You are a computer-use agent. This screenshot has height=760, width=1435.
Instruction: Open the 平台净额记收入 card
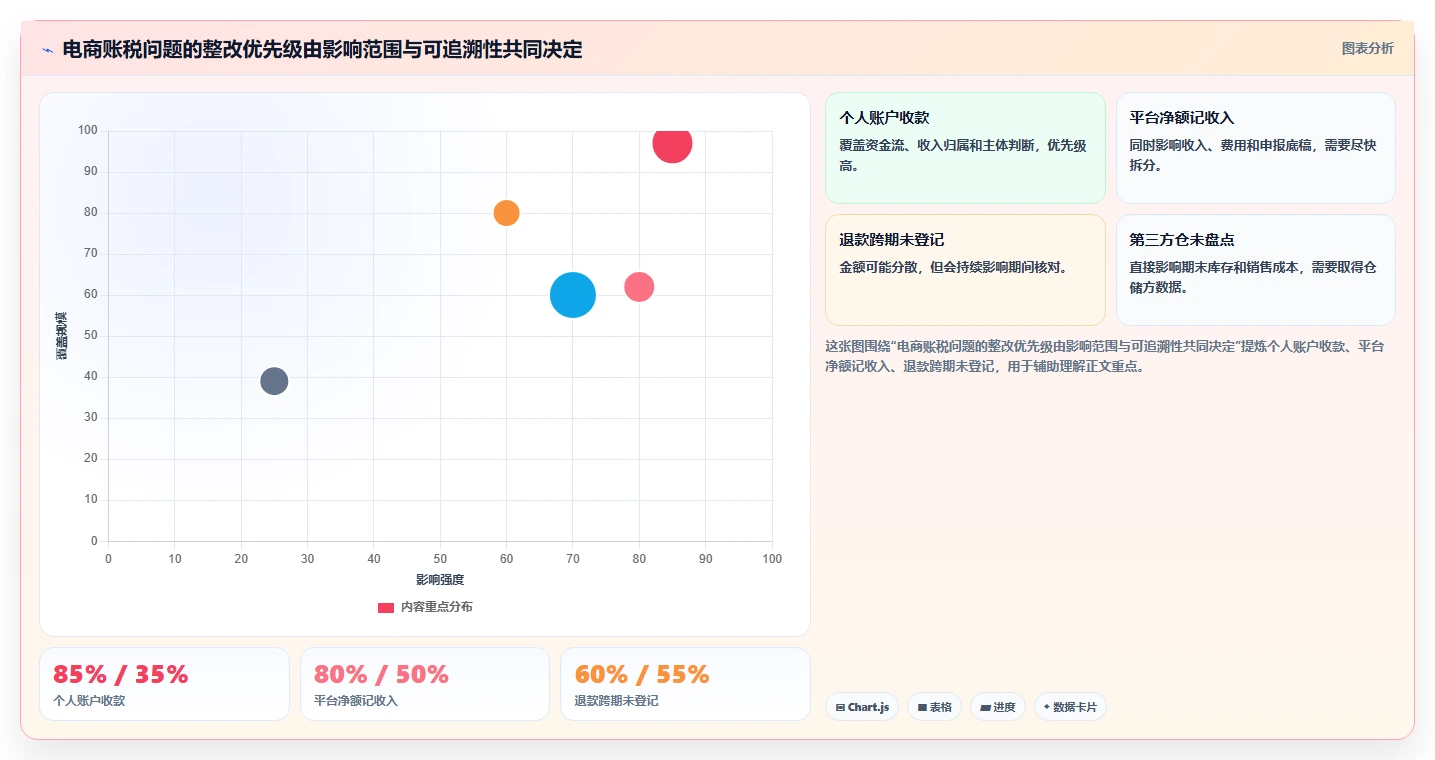click(1255, 148)
